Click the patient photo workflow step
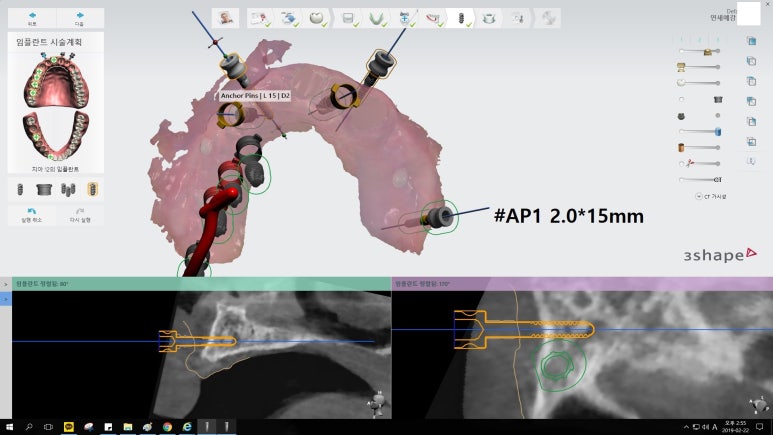Viewport: 773px width, 435px height. click(228, 18)
